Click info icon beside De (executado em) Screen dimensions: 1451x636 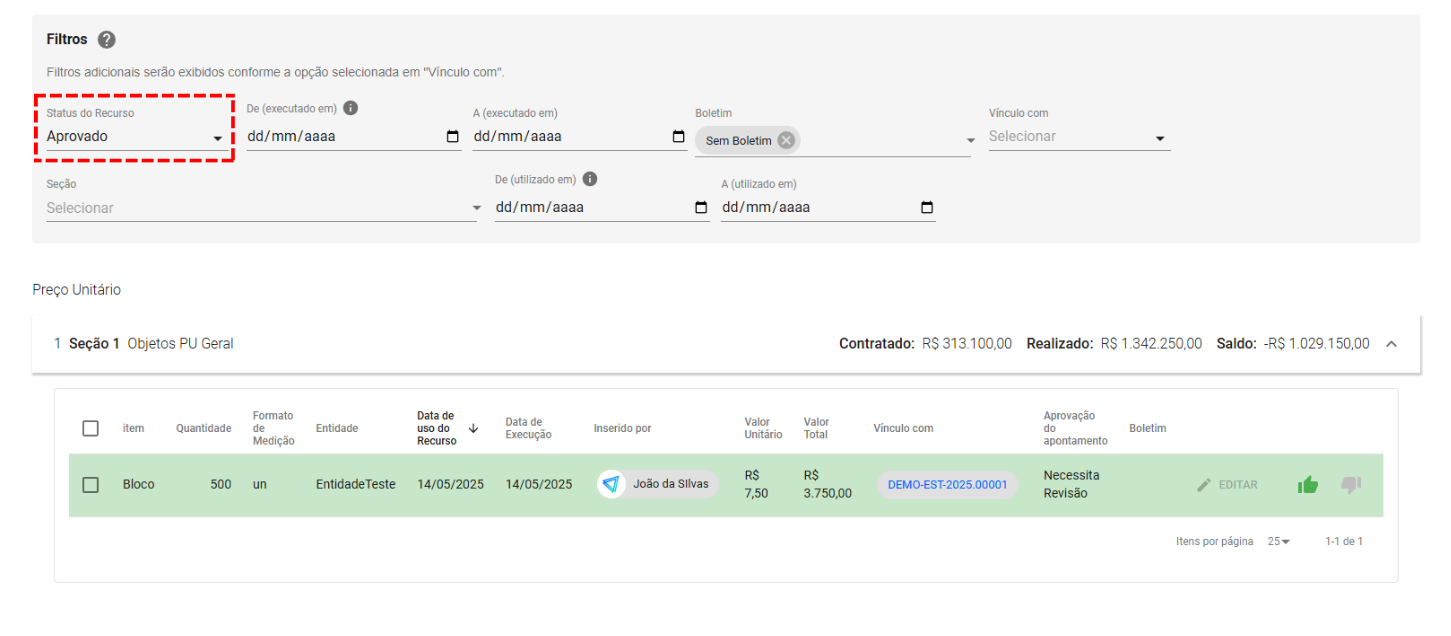coord(351,109)
